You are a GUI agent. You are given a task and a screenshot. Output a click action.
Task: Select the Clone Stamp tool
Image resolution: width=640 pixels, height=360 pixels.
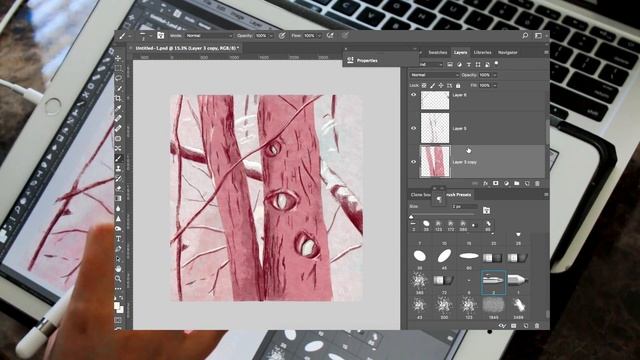click(x=118, y=168)
